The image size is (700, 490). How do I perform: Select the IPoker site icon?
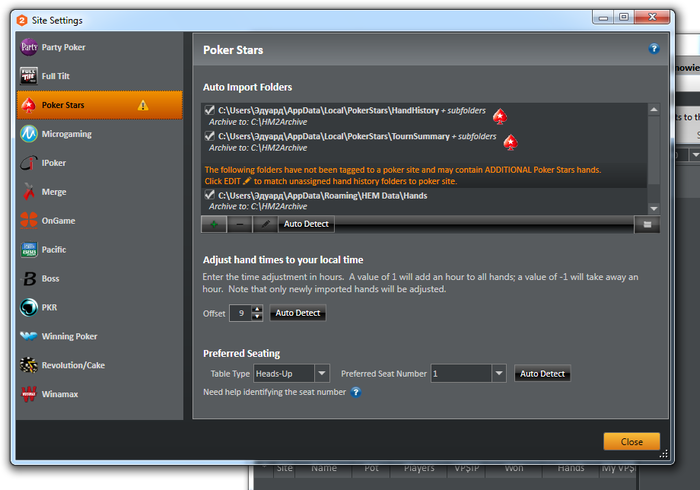[29, 163]
